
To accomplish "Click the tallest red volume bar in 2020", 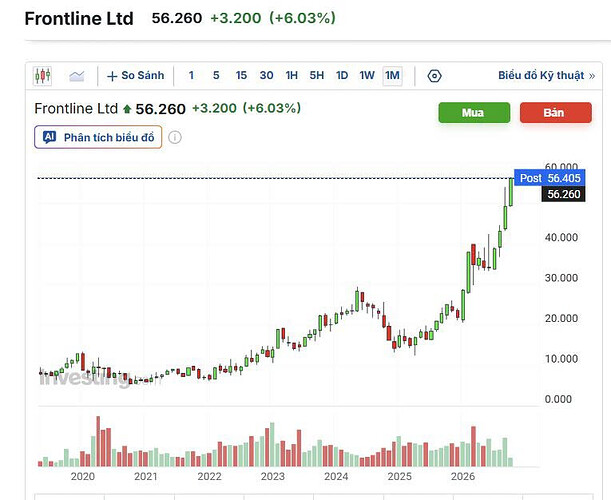I will coord(98,441).
